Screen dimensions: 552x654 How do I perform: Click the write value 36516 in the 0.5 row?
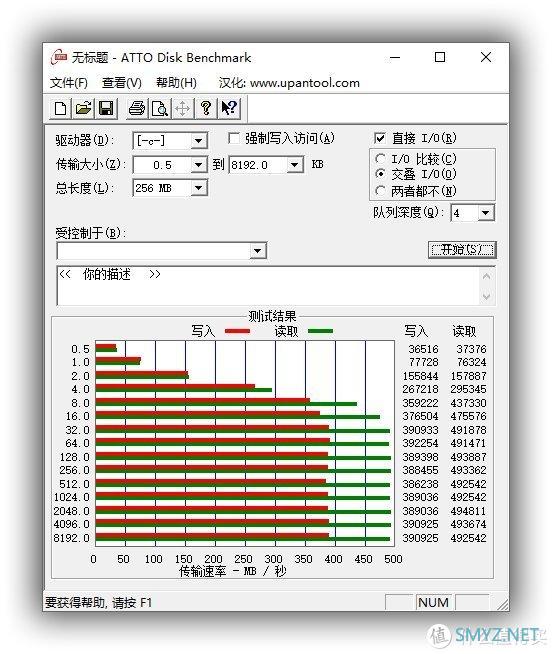point(423,349)
